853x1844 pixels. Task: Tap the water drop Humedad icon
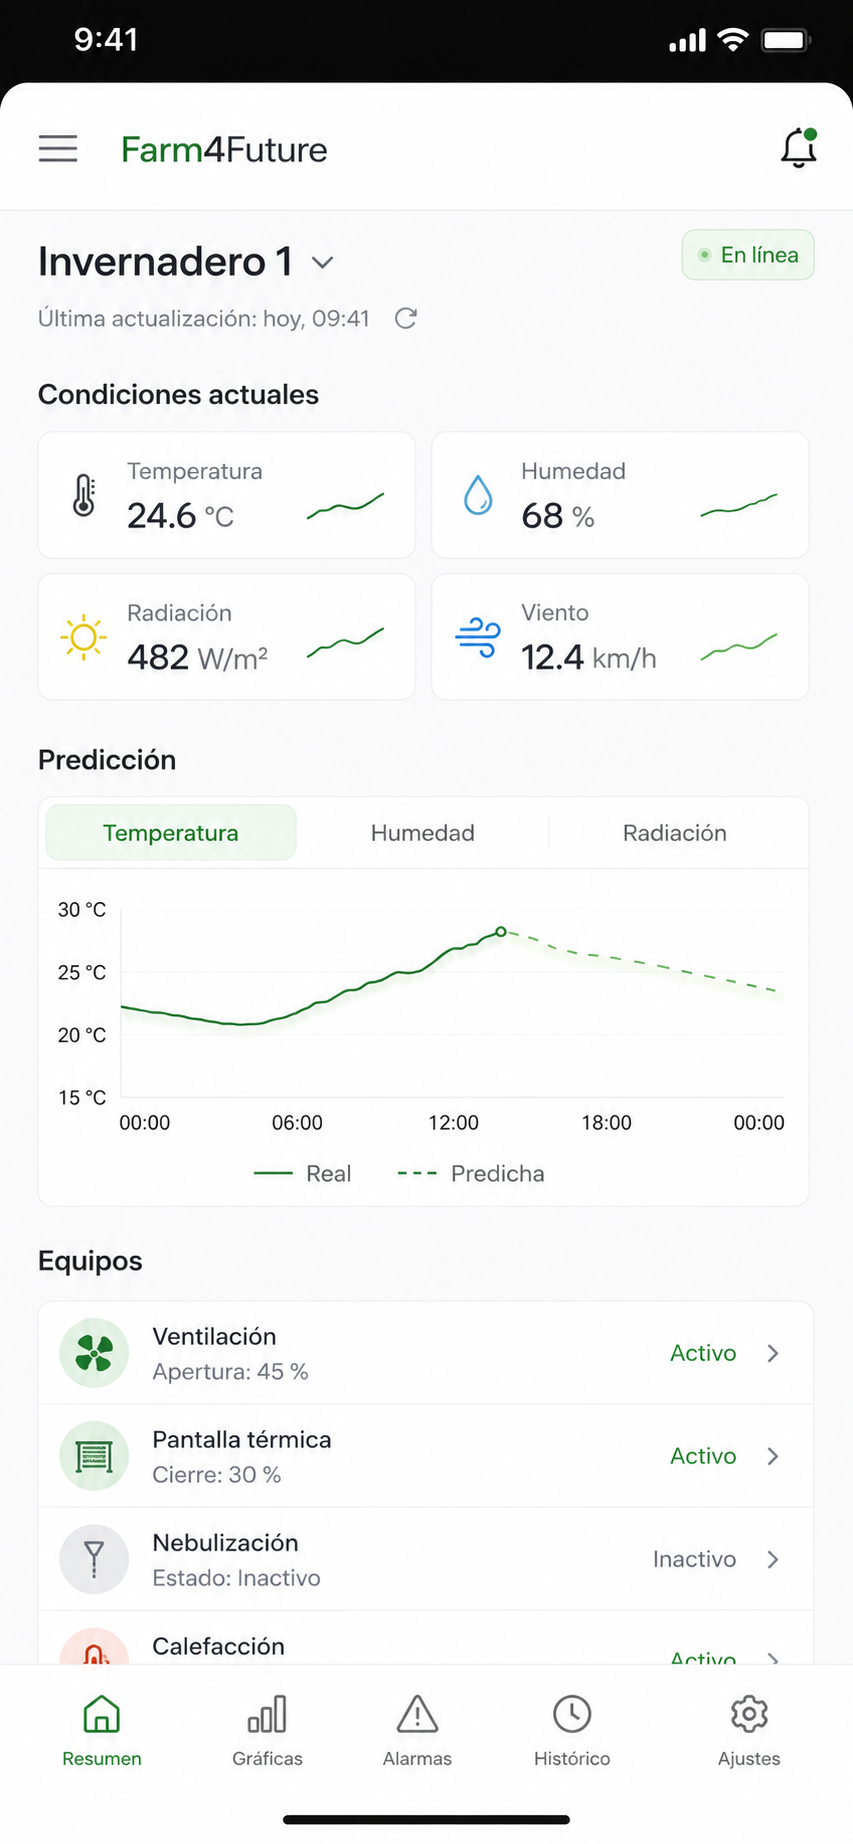[x=478, y=495]
